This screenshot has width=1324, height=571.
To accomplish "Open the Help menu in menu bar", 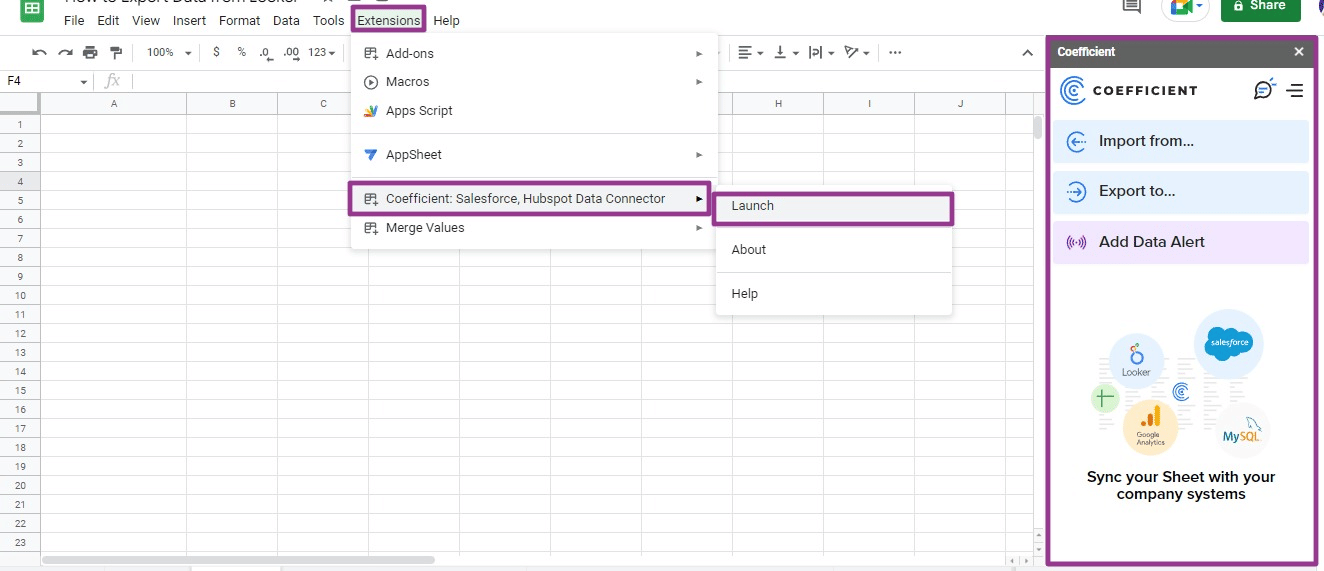I will [x=447, y=20].
